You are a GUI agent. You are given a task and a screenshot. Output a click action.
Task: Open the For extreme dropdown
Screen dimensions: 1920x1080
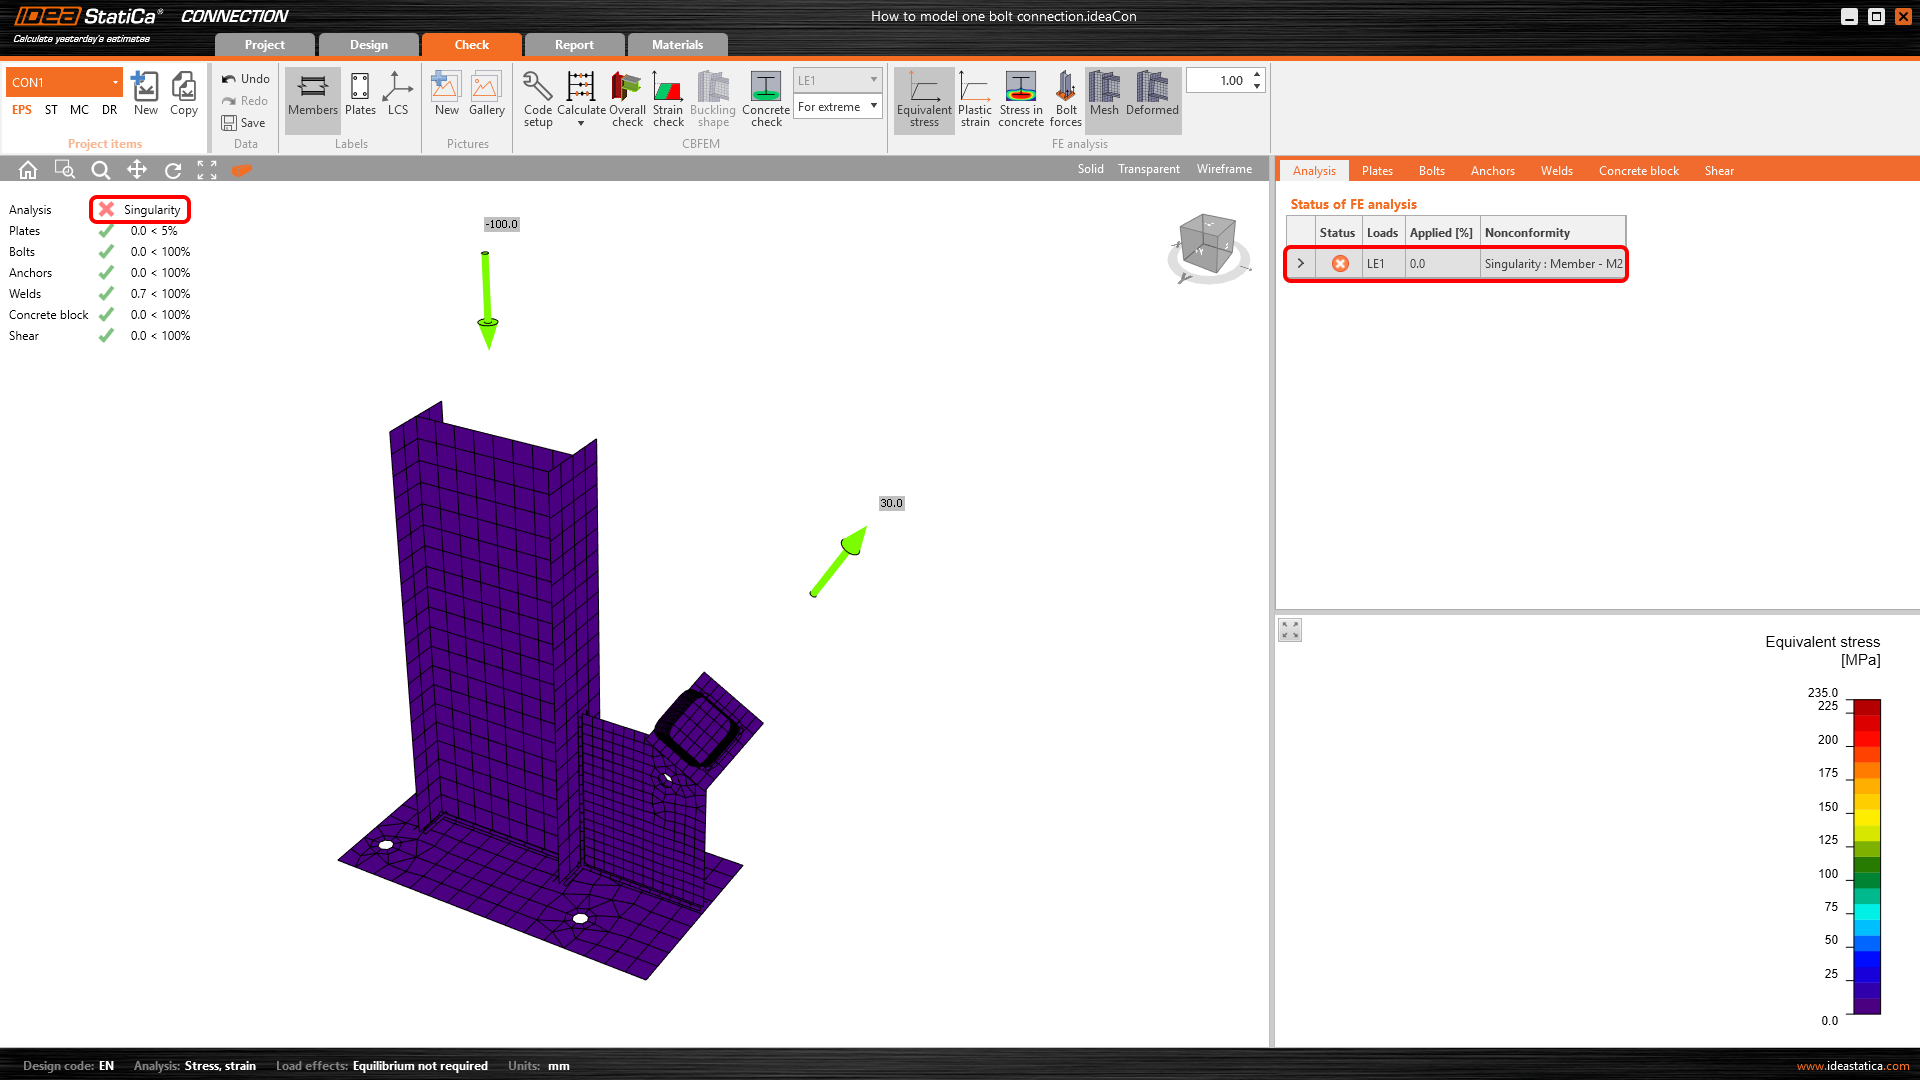(838, 107)
